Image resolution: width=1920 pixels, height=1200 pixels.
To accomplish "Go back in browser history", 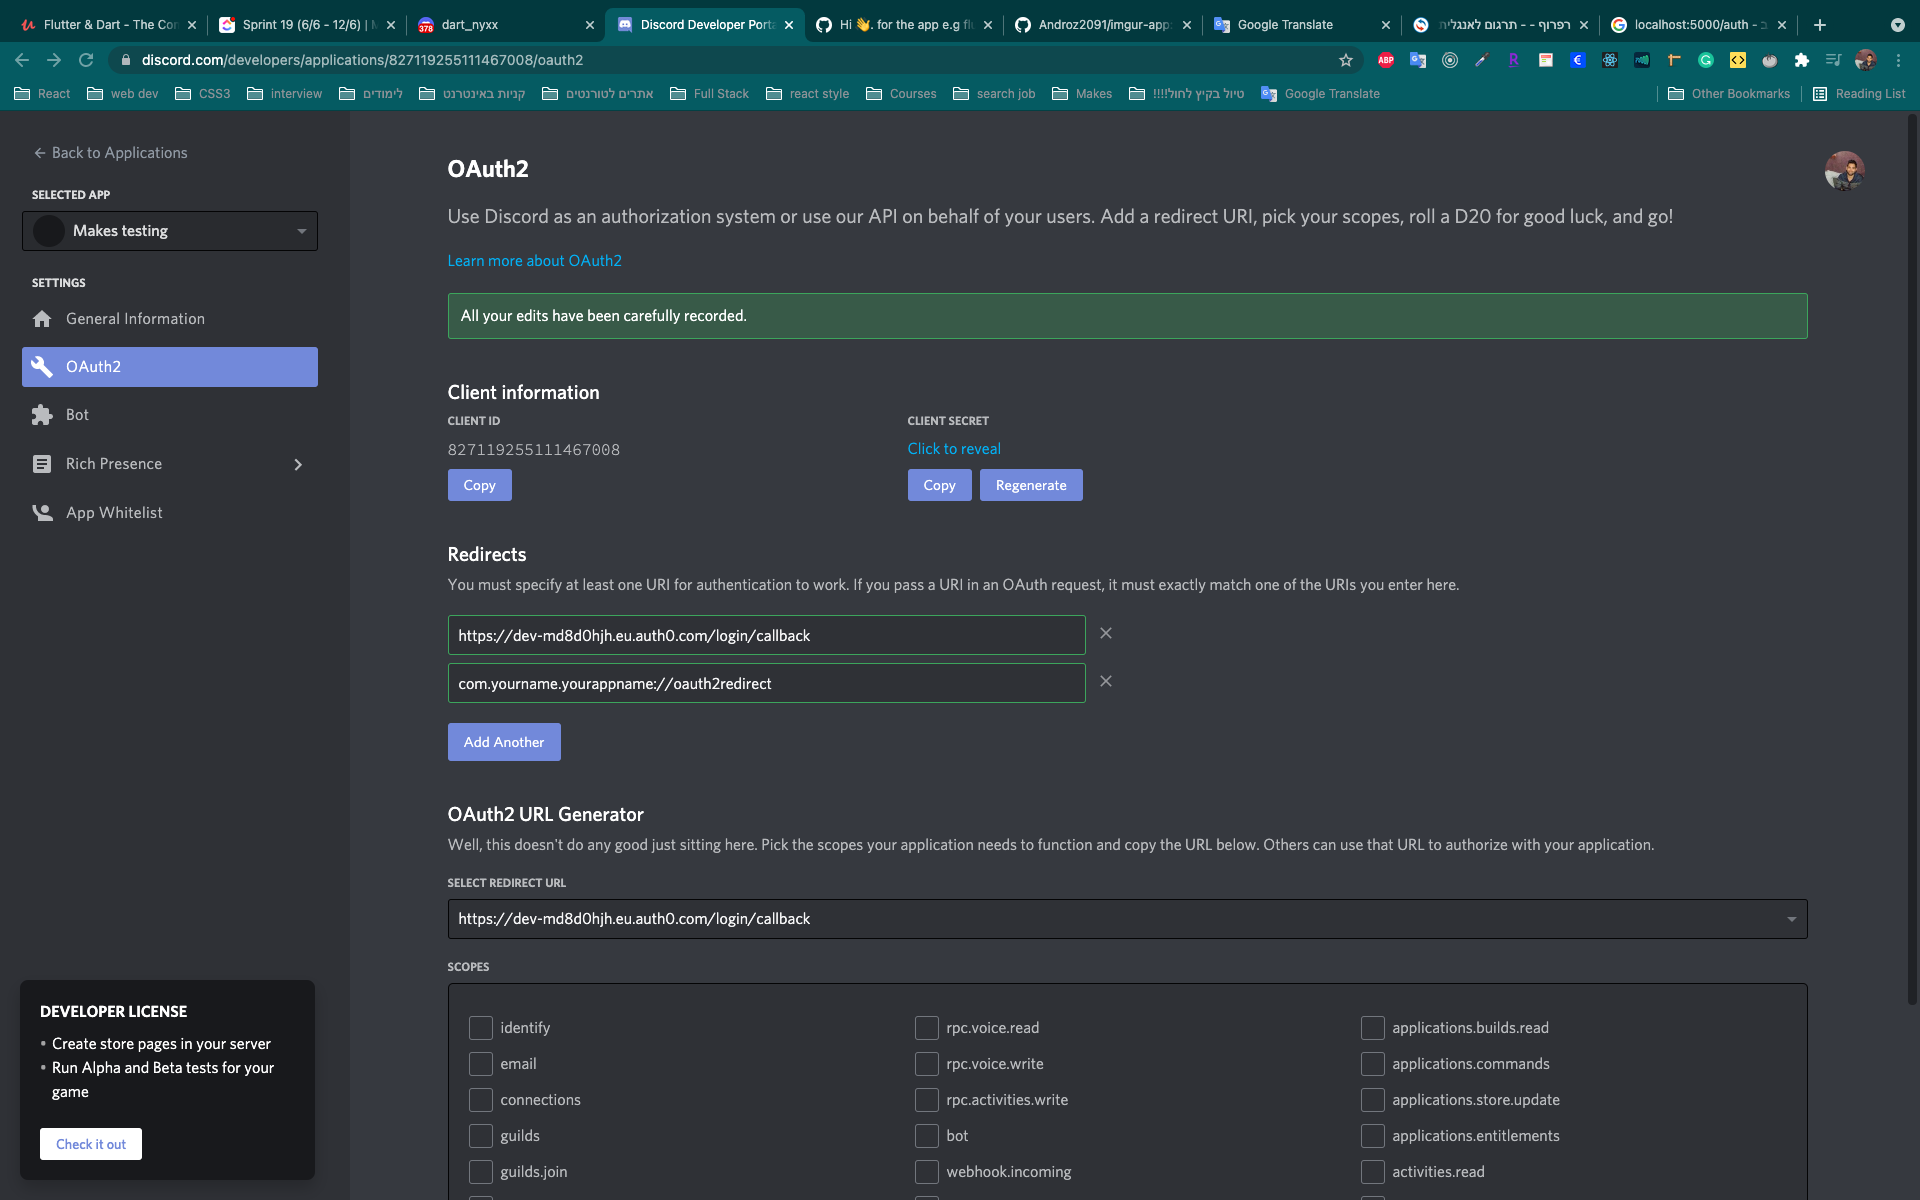I will (x=22, y=60).
